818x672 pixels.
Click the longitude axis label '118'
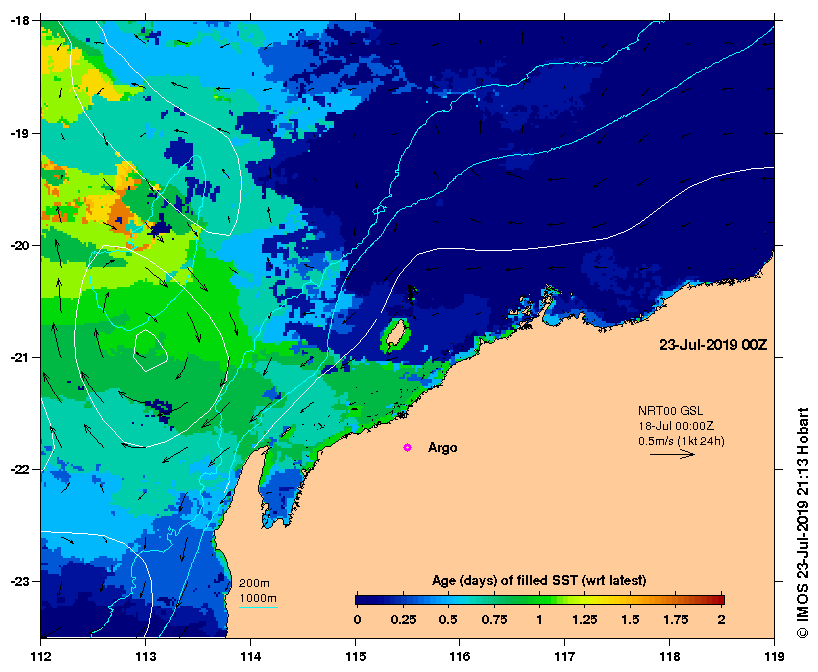click(670, 656)
